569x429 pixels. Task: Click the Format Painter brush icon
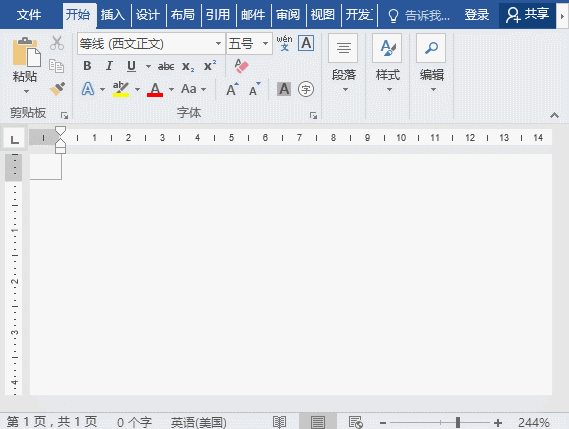tap(57, 89)
